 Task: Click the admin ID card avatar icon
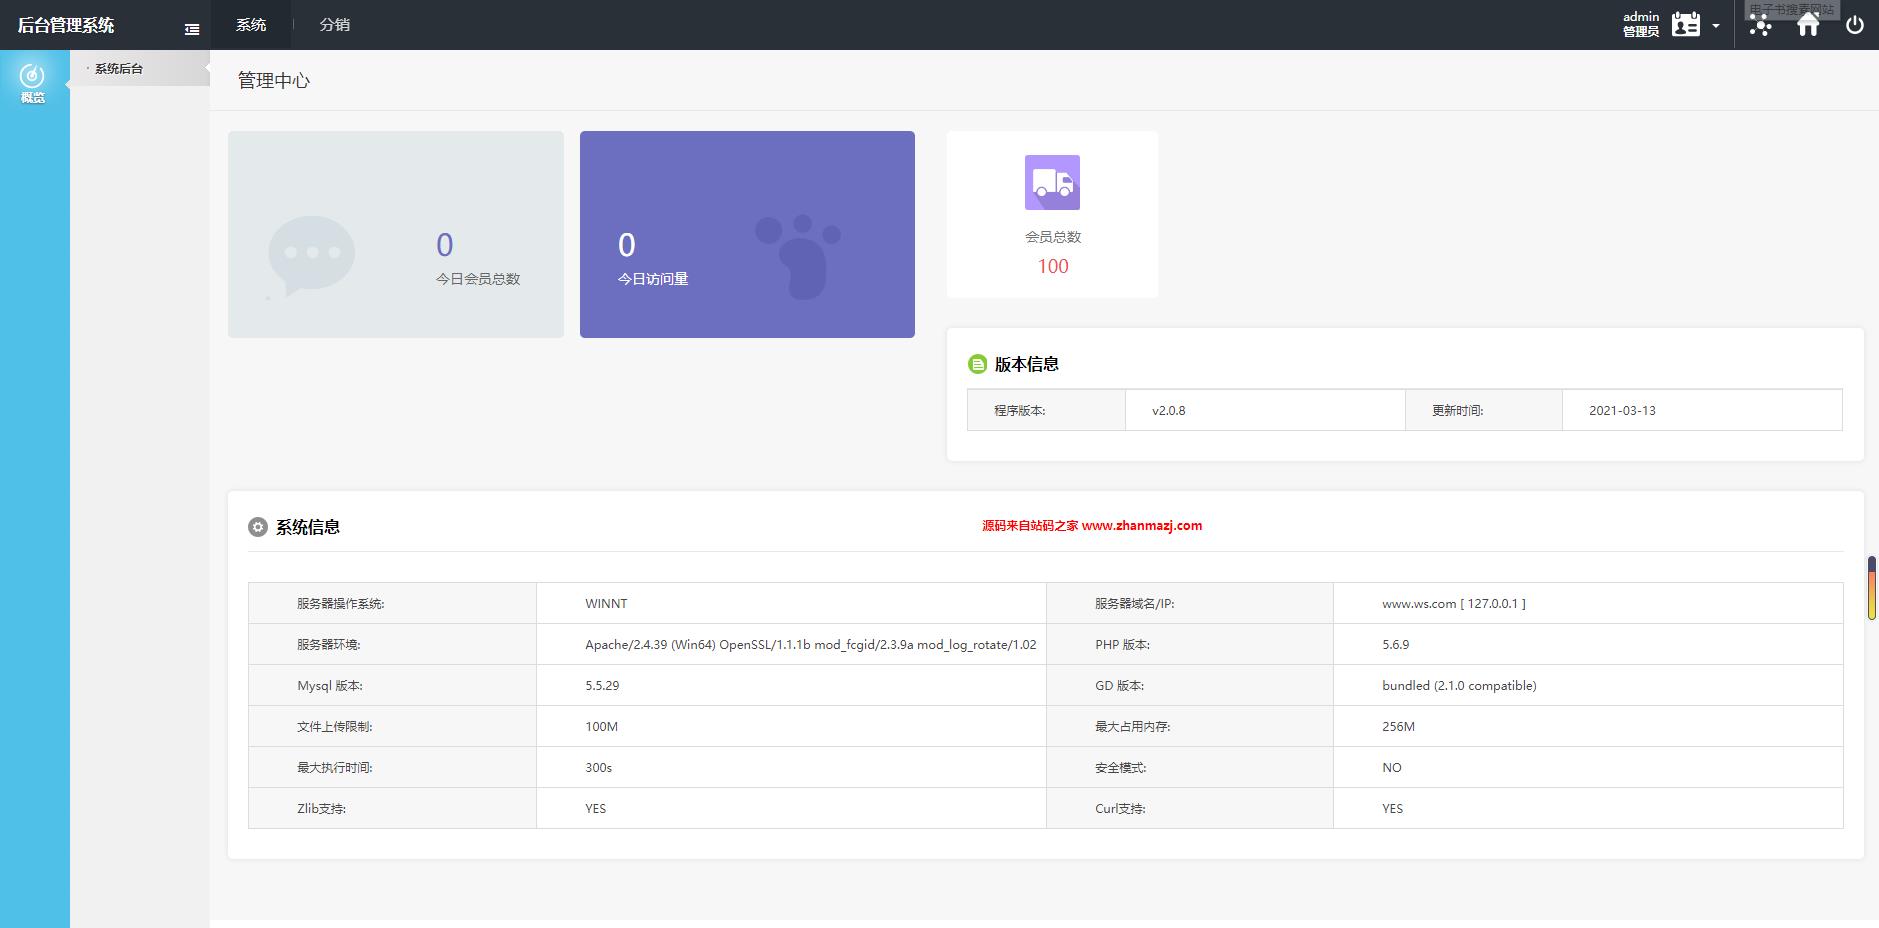[1686, 25]
